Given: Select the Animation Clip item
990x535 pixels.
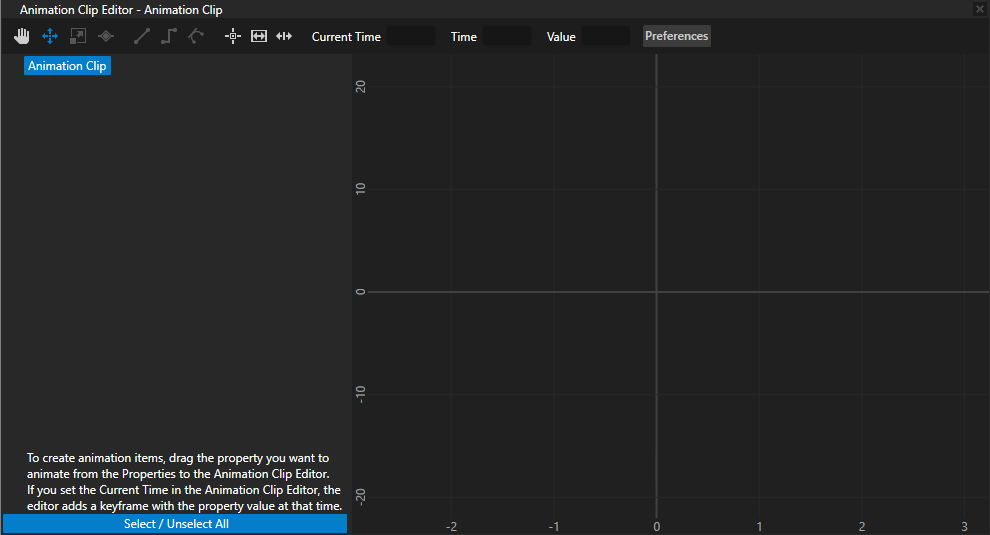Looking at the screenshot, I should click(68, 66).
